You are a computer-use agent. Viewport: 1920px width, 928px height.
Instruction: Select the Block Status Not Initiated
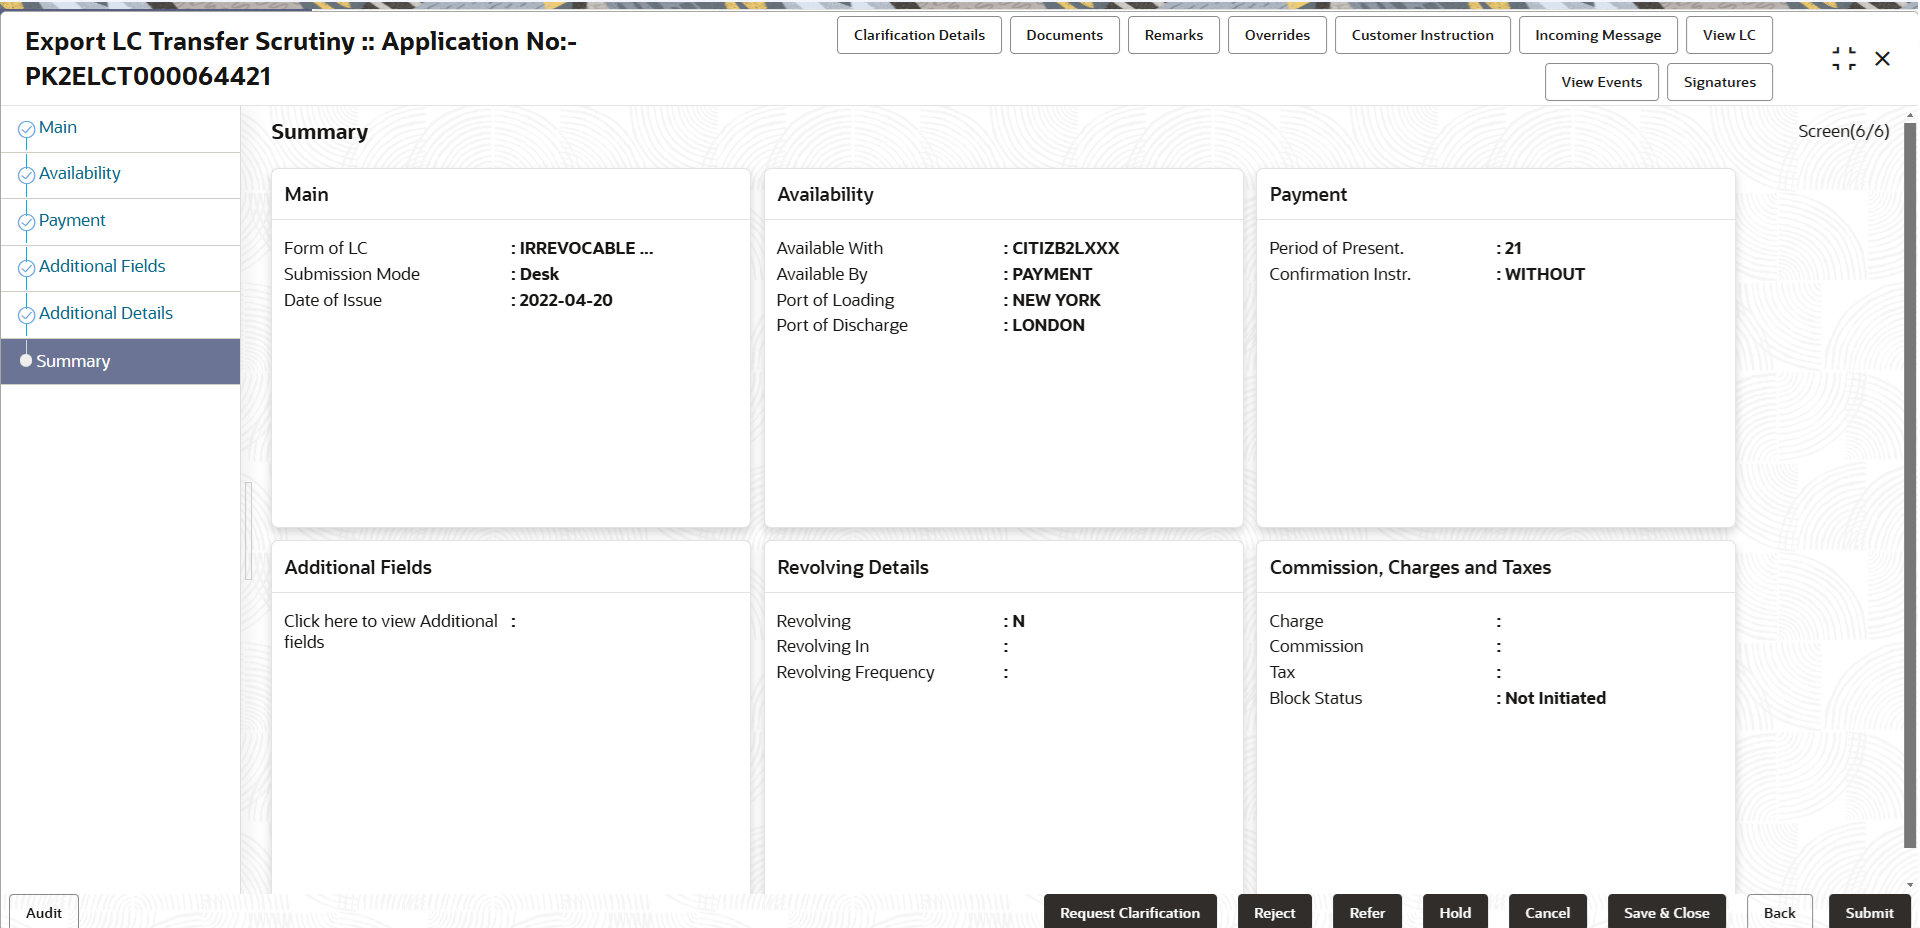pos(1555,698)
